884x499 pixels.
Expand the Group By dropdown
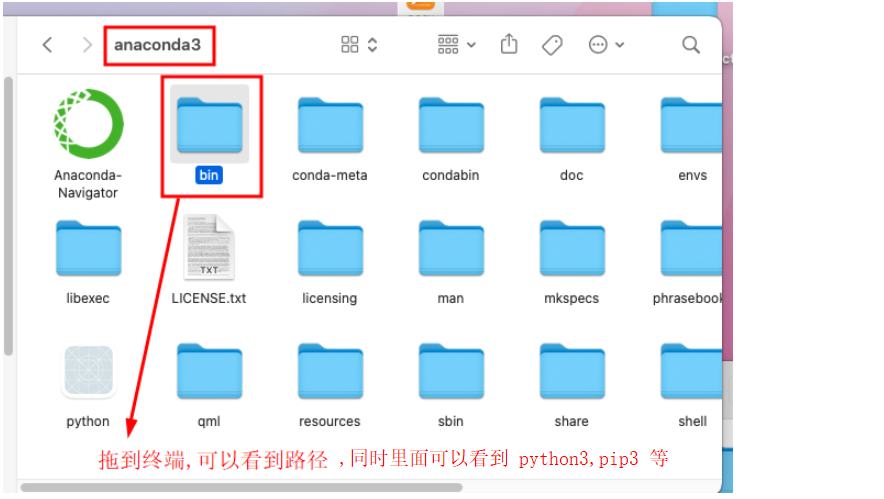click(457, 45)
